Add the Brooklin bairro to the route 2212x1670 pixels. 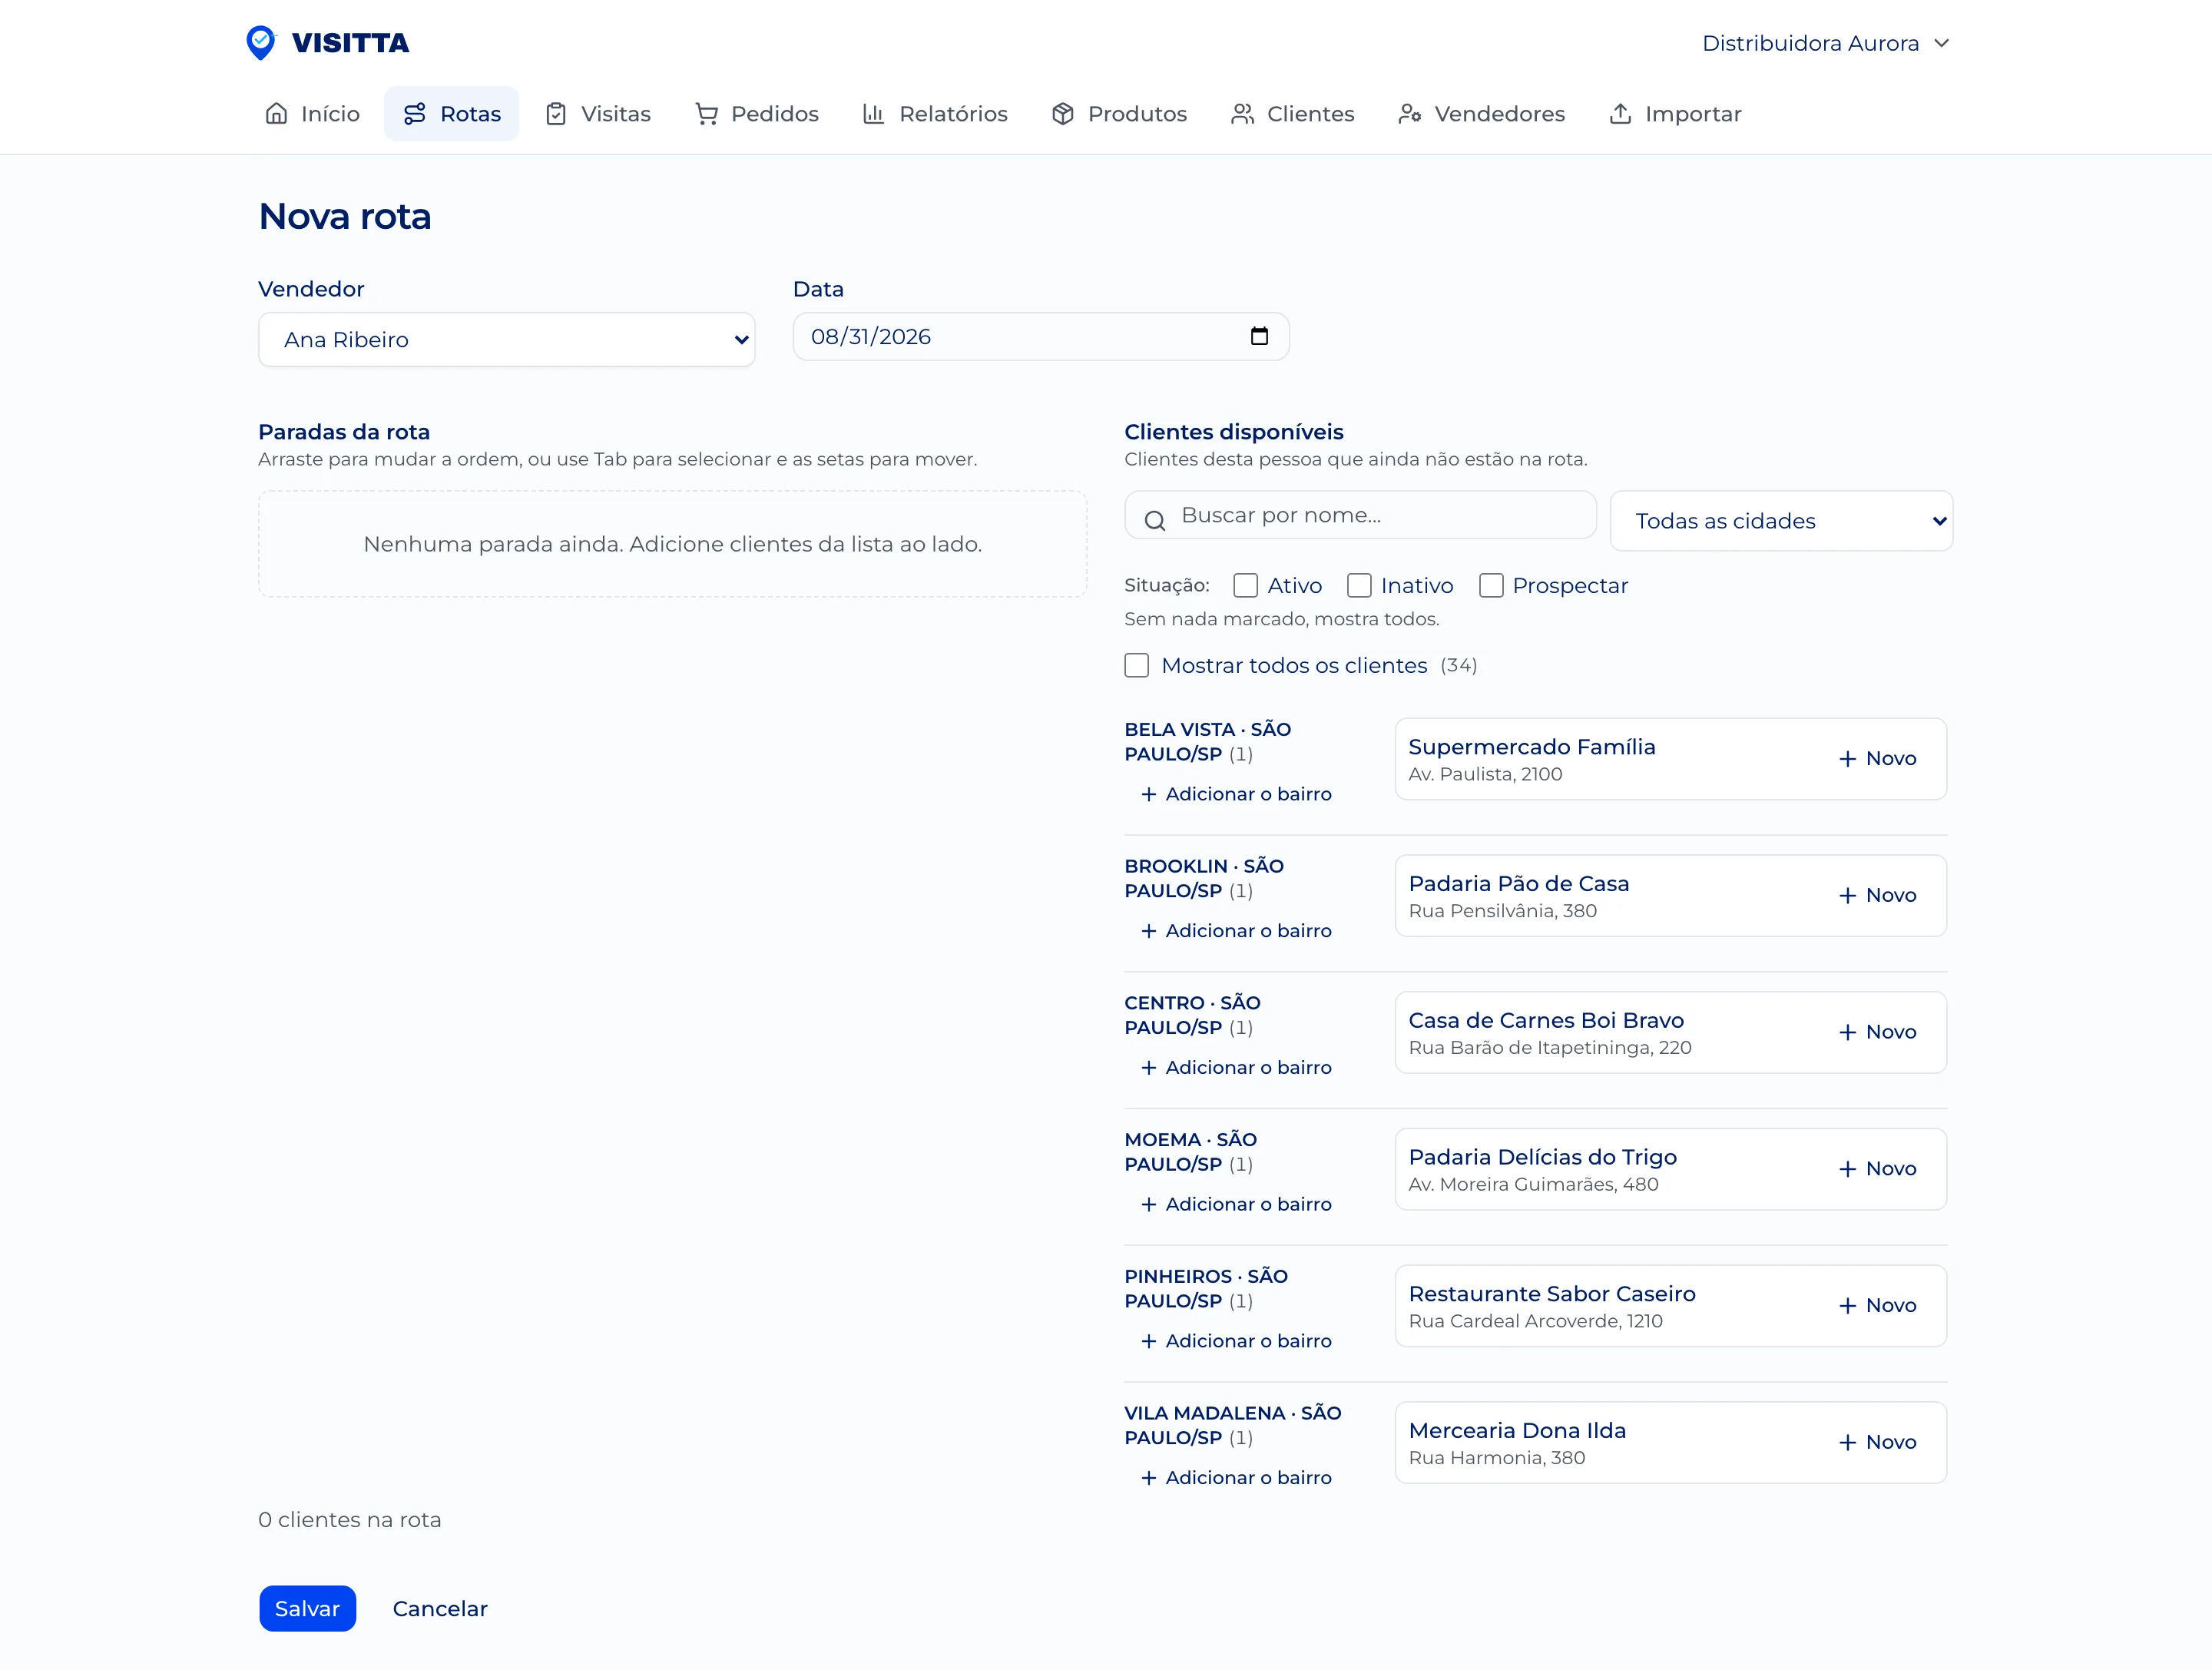1236,931
